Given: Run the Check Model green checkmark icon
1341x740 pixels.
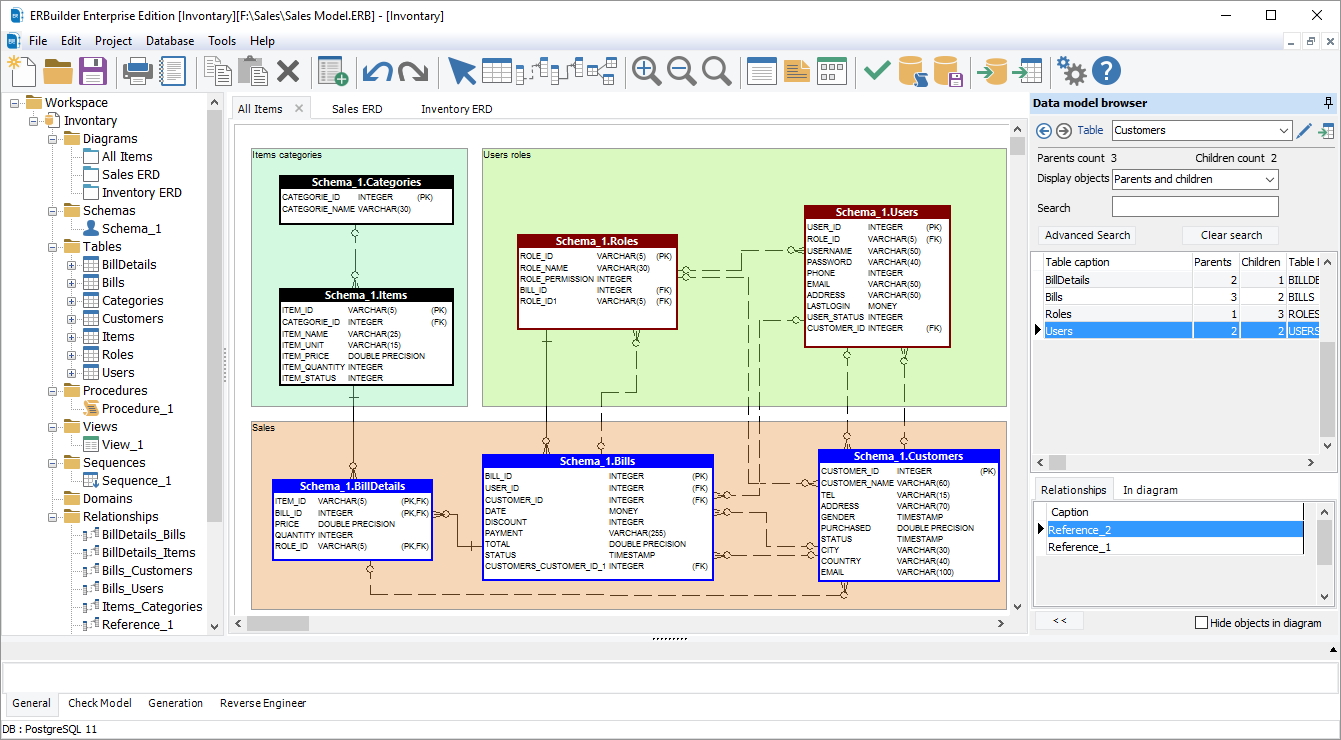Looking at the screenshot, I should (877, 71).
